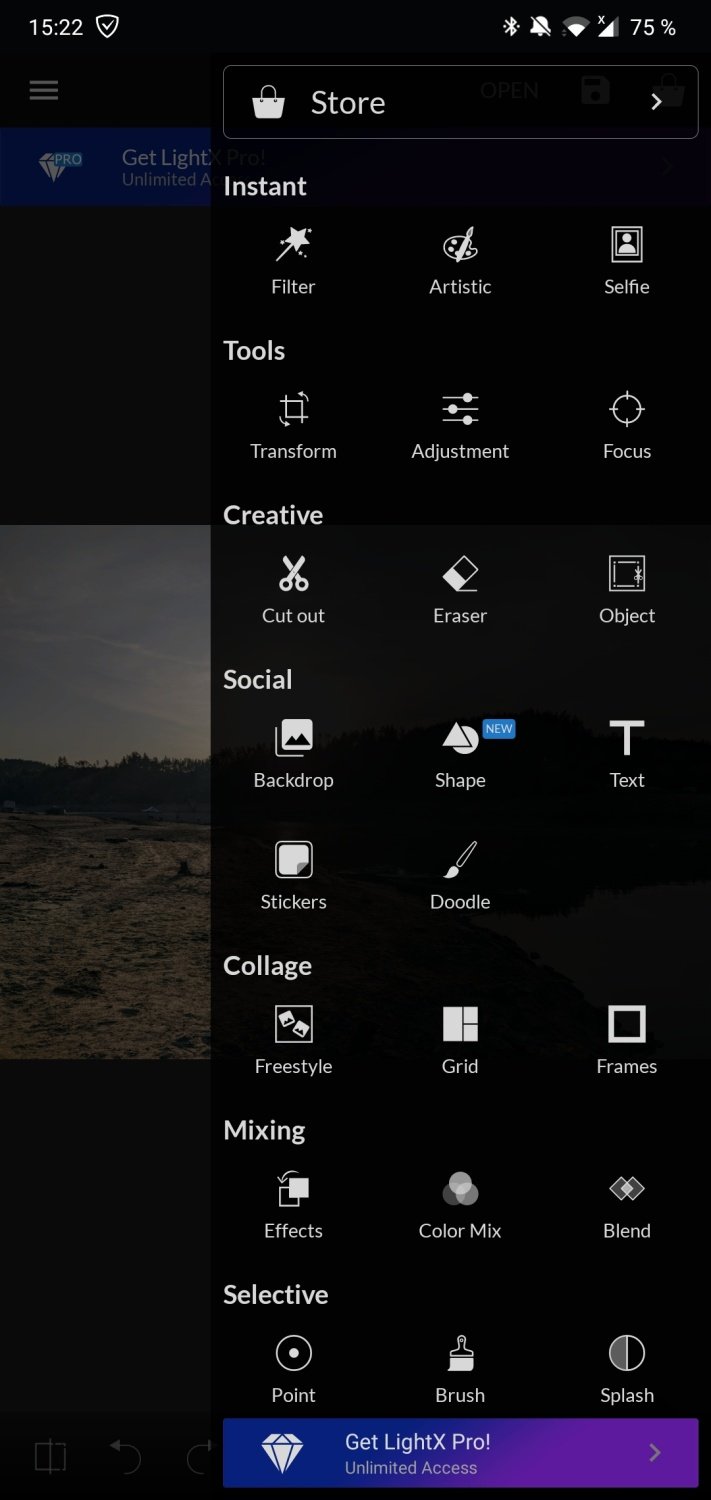This screenshot has width=711, height=1500.
Task: Select the Eraser tool
Action: [x=460, y=590]
